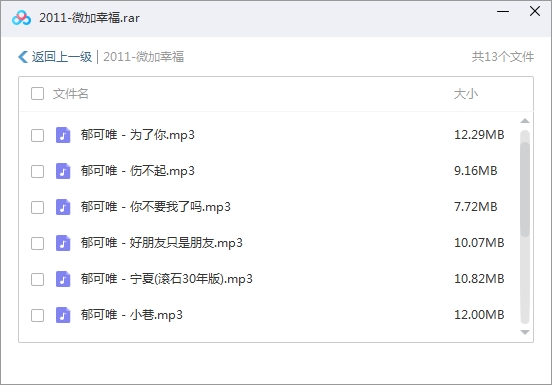
Task: Click file name 郁可唯 - 为了你.mp3
Action: [x=138, y=135]
